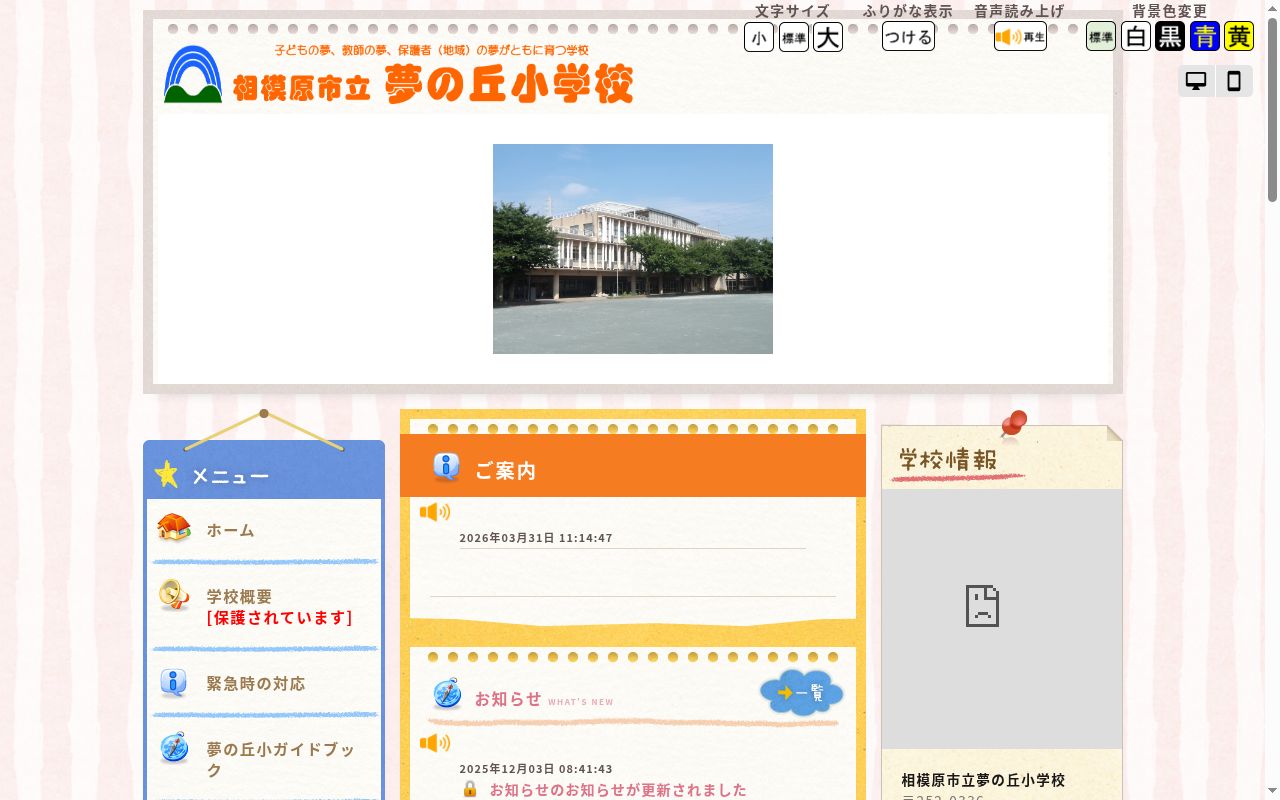This screenshot has height=800, width=1280.
Task: Open the school building photo
Action: tap(633, 249)
